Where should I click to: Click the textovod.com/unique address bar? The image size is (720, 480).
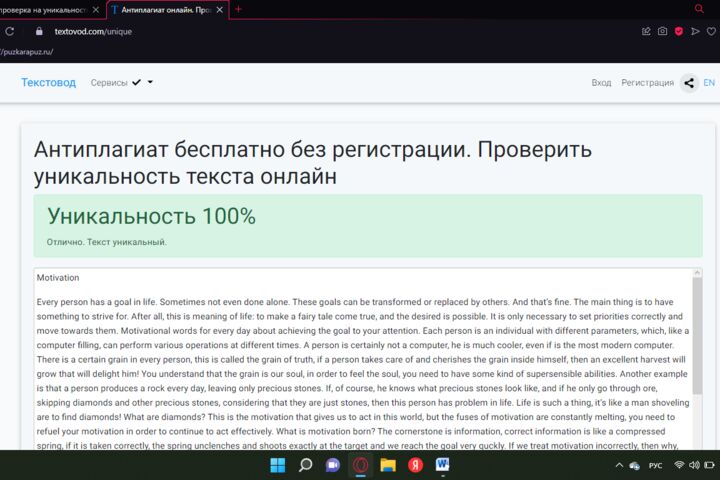click(93, 31)
